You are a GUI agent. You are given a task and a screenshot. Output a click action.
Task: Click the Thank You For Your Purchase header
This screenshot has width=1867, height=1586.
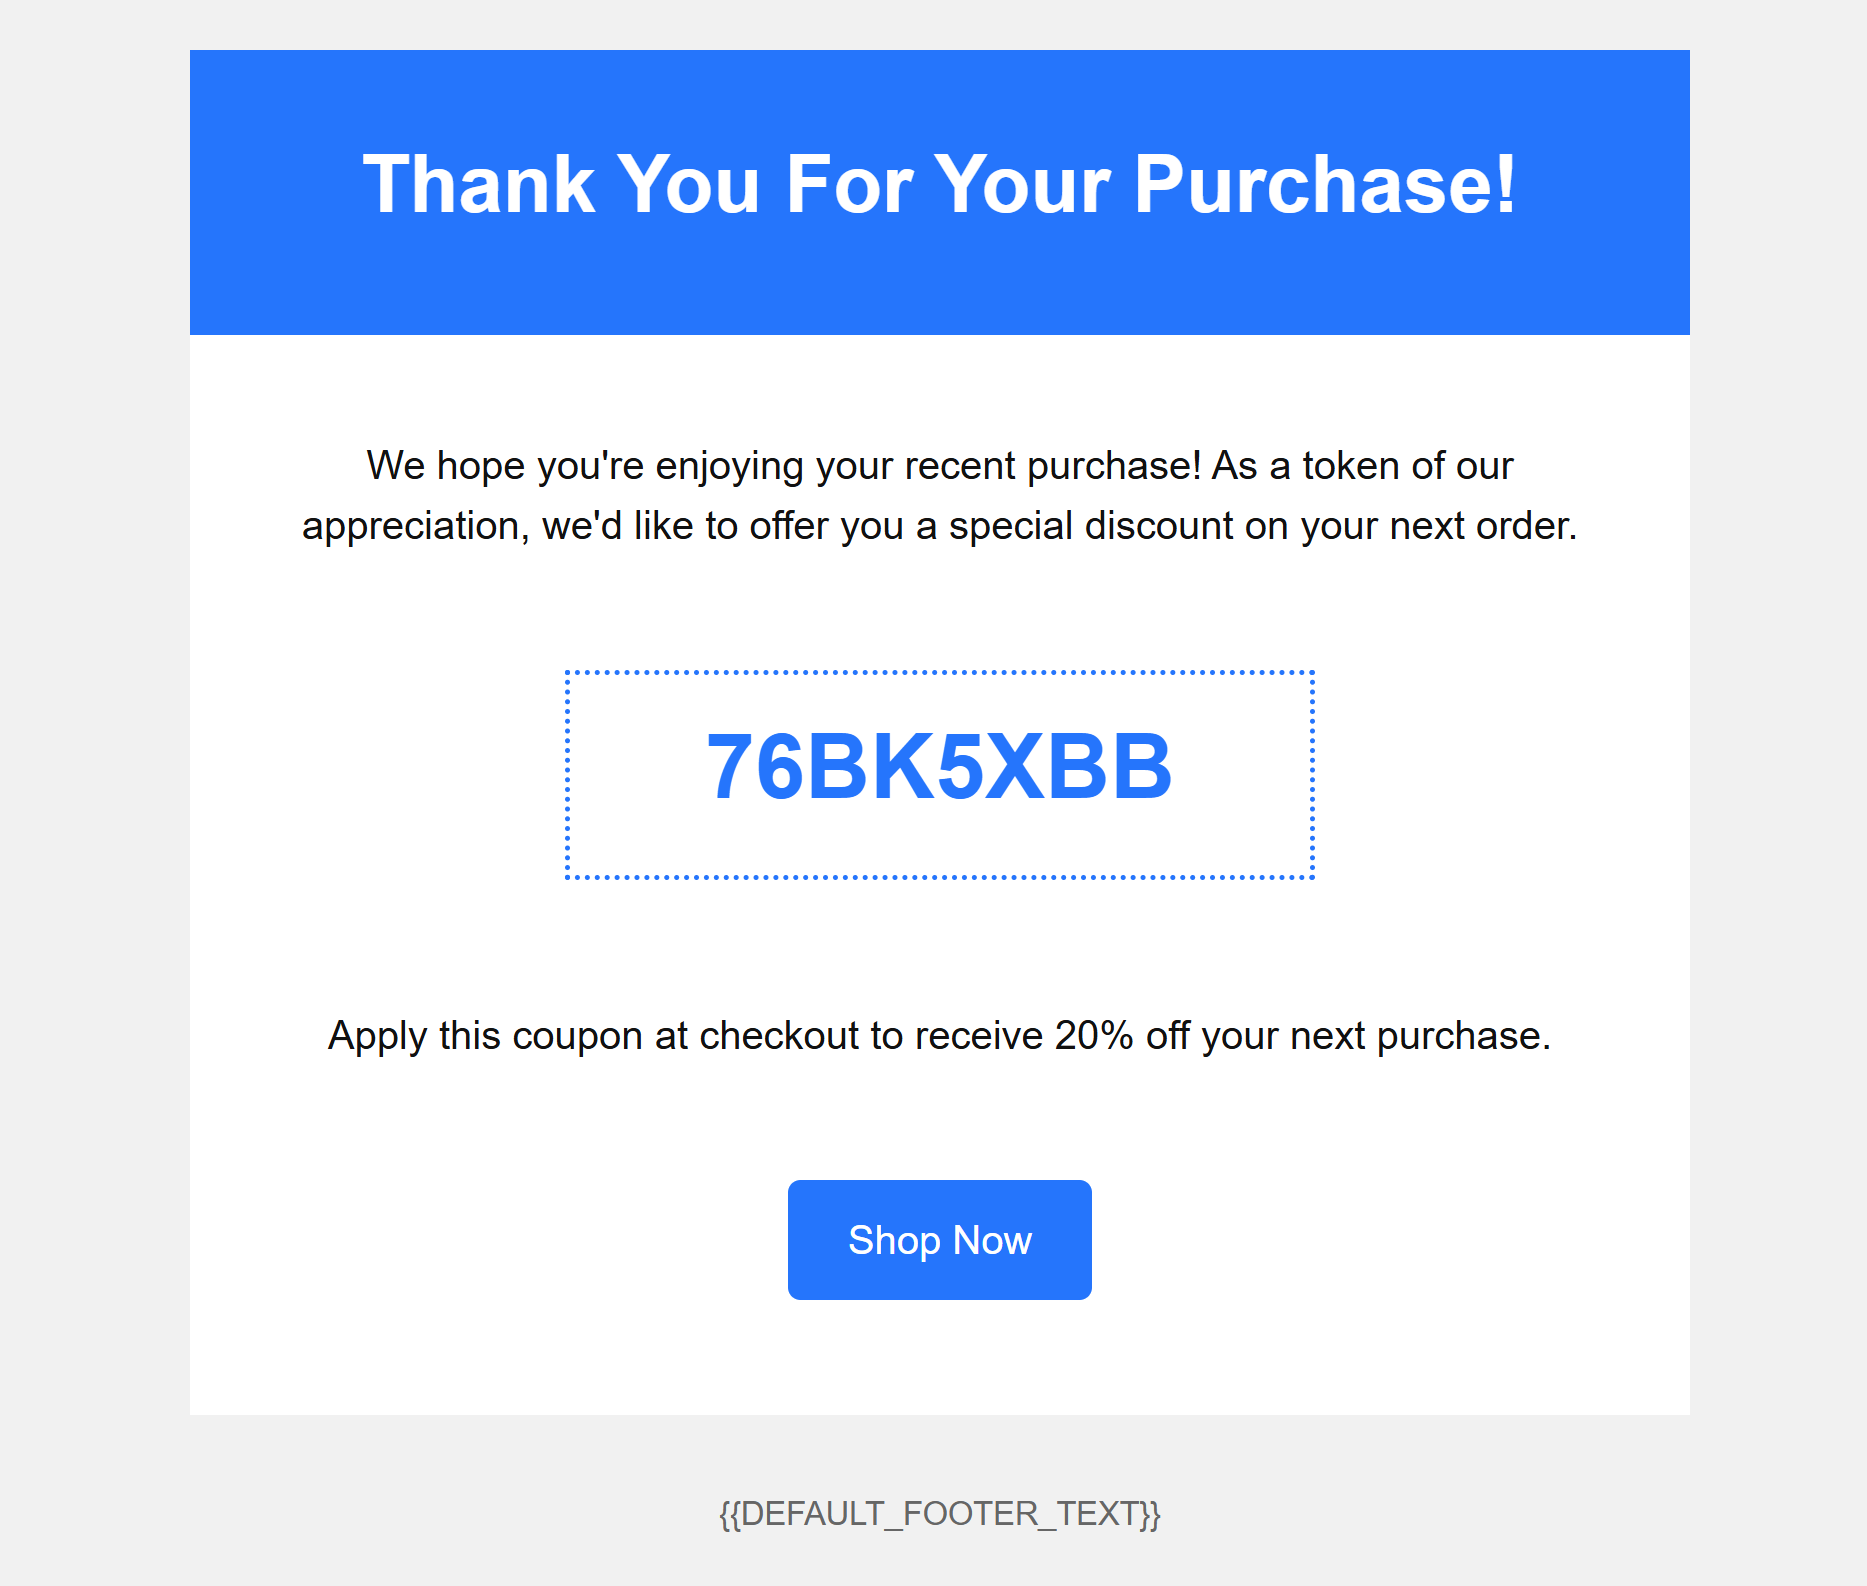(x=938, y=183)
